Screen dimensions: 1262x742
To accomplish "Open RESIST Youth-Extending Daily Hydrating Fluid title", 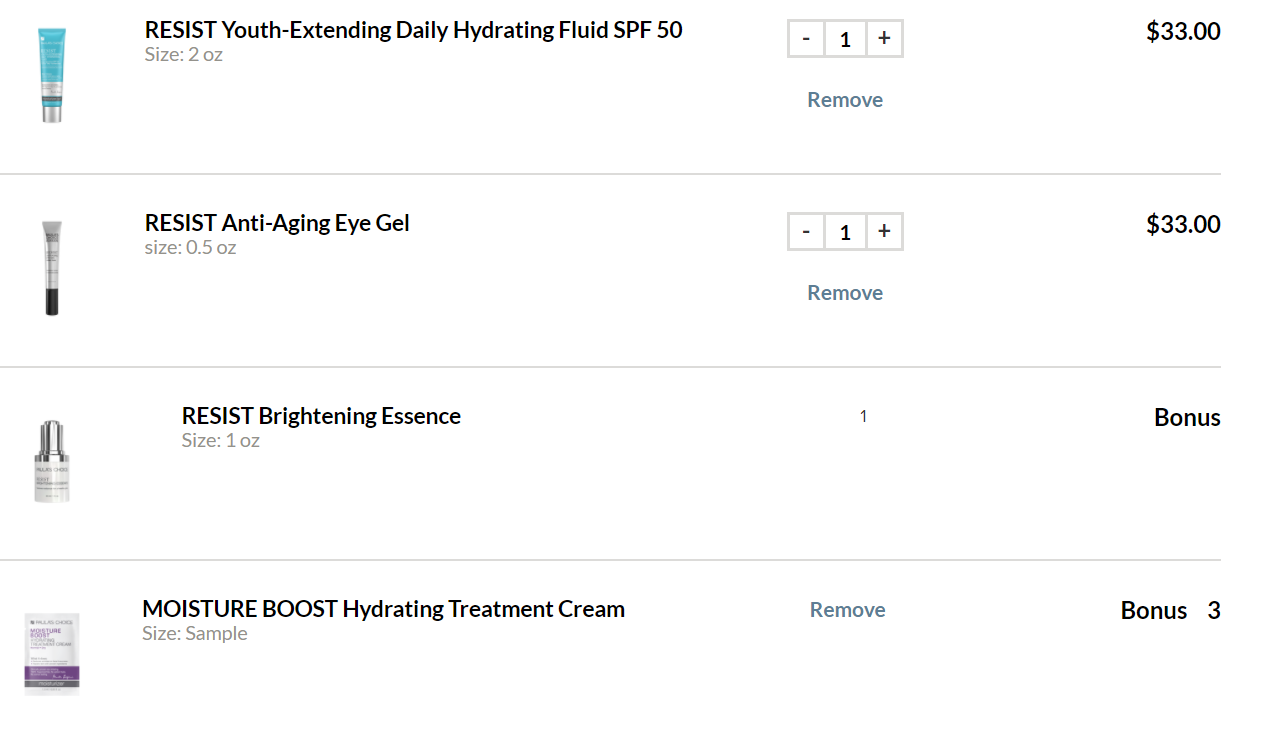I will click(x=413, y=30).
